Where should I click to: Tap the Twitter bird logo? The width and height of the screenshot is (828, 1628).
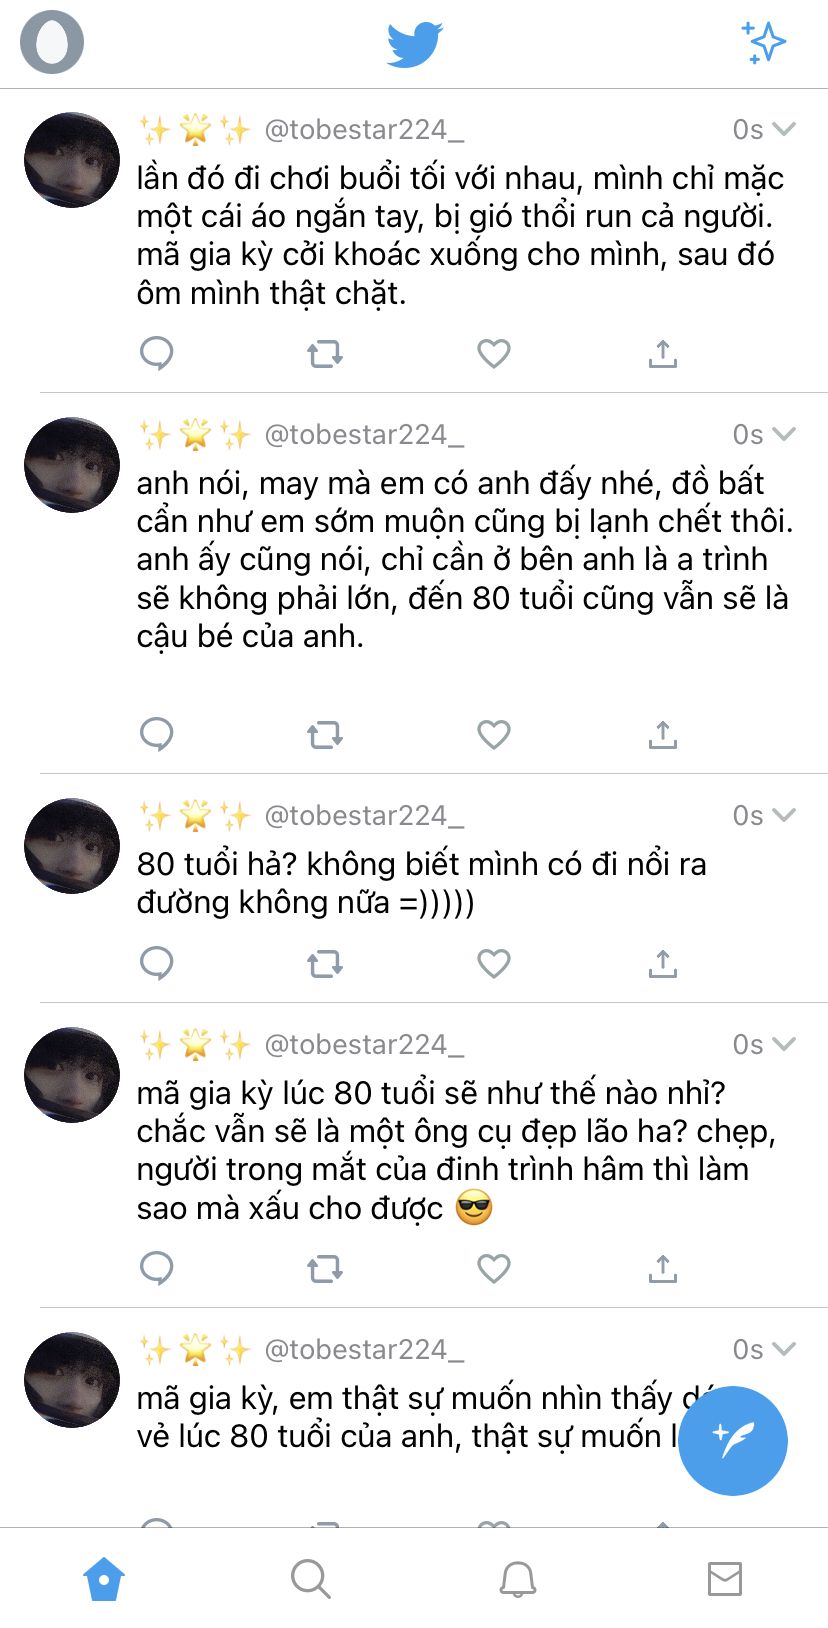(x=414, y=44)
